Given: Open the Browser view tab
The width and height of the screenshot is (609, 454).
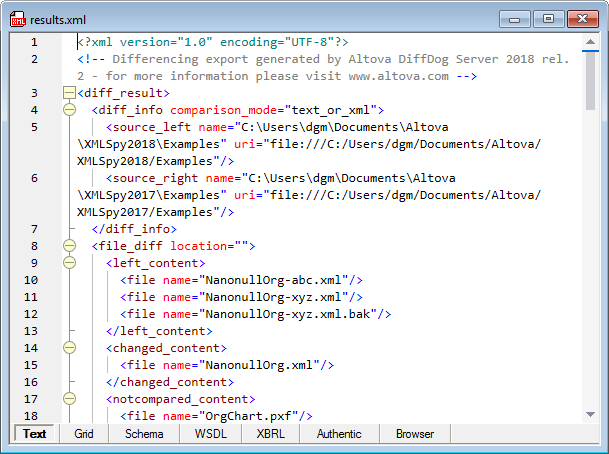Looking at the screenshot, I should (x=415, y=434).
